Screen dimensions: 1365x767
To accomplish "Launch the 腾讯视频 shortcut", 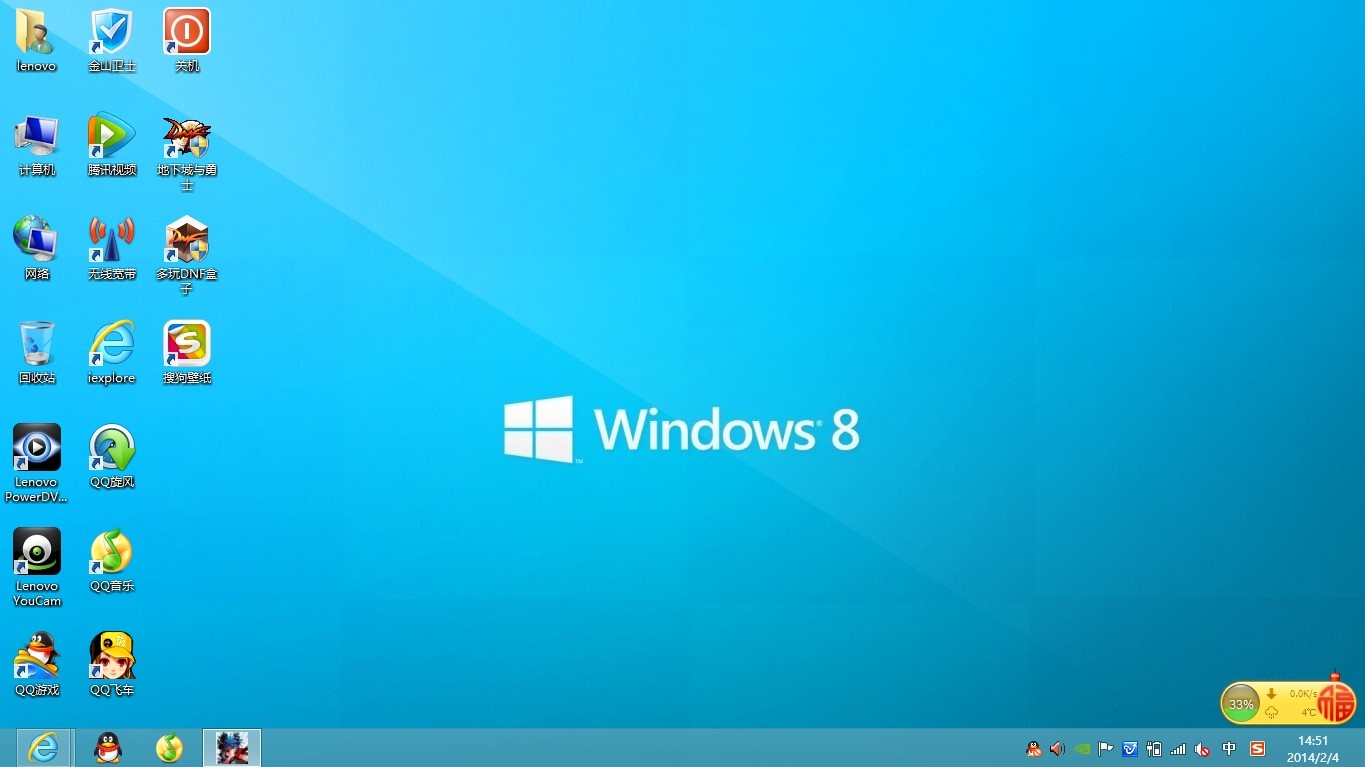I will click(112, 144).
